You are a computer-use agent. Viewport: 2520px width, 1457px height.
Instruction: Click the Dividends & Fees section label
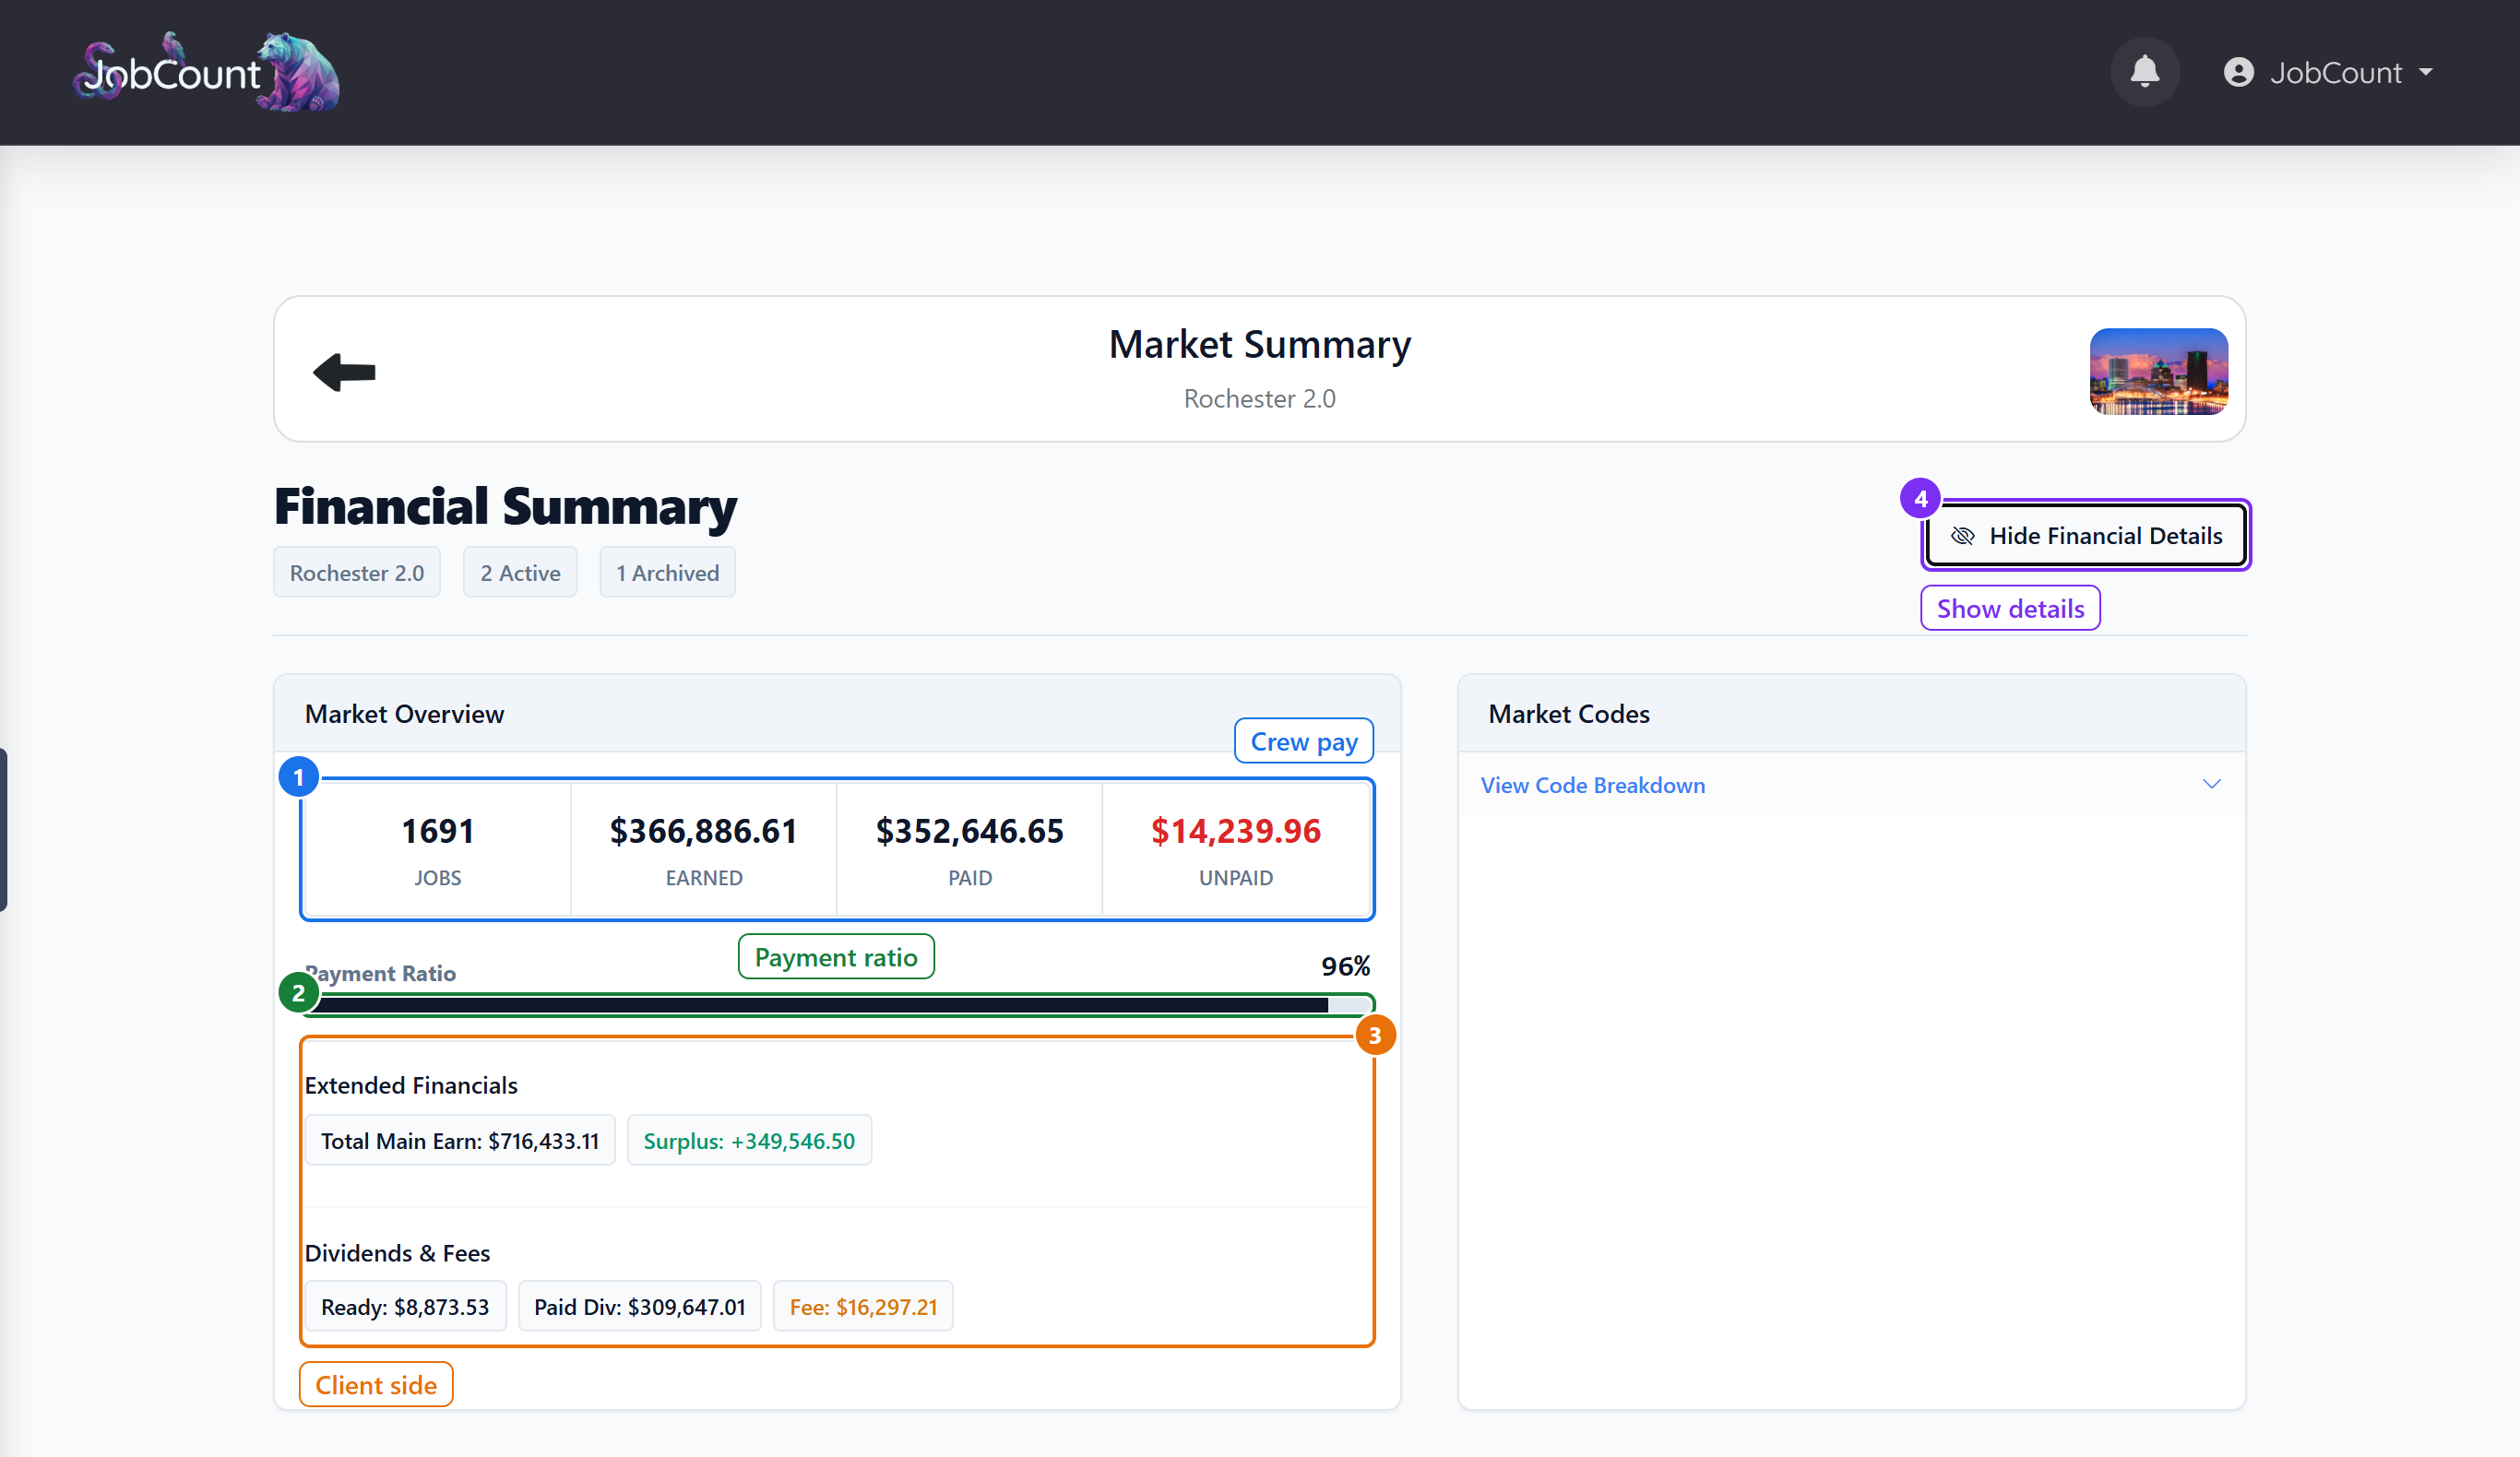[x=397, y=1252]
